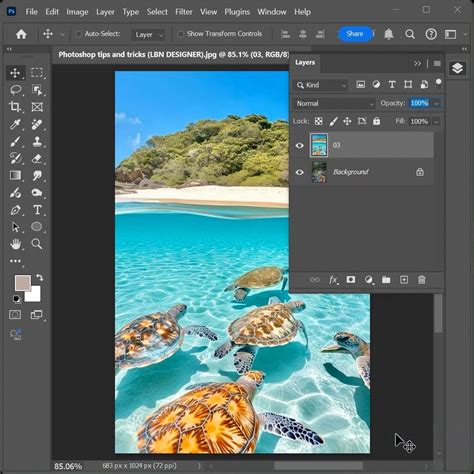This screenshot has height=474, width=474.
Task: Toggle lock position icon
Action: tap(347, 121)
